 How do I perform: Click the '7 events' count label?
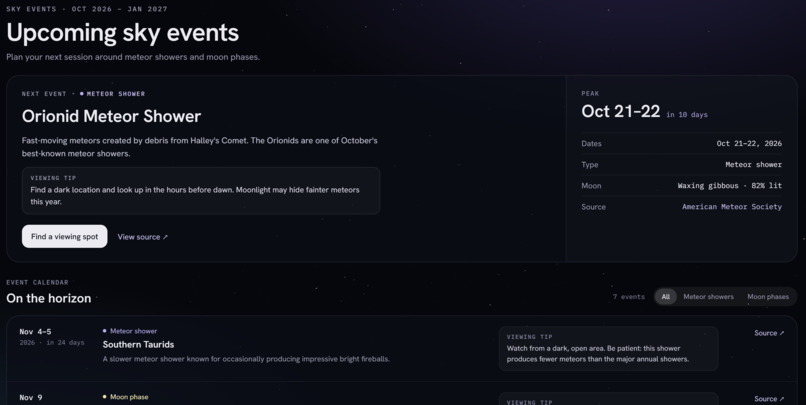point(629,297)
